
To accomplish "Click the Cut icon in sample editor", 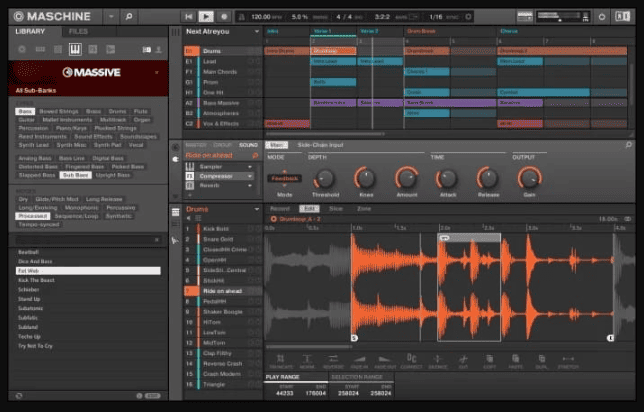I will click(x=463, y=361).
